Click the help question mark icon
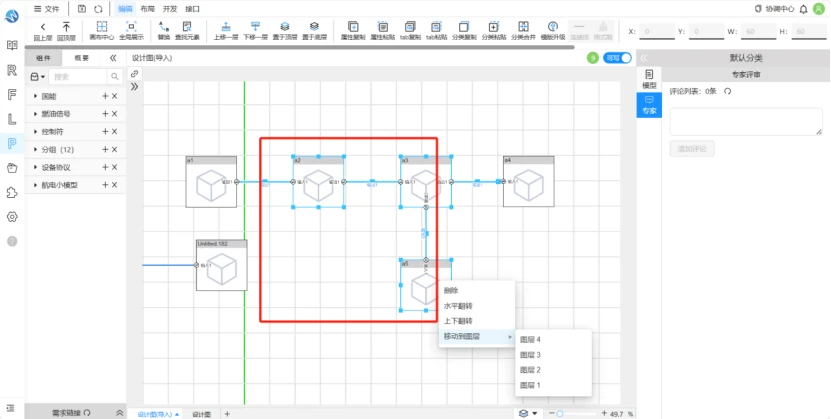This screenshot has width=831, height=419. 12,241
